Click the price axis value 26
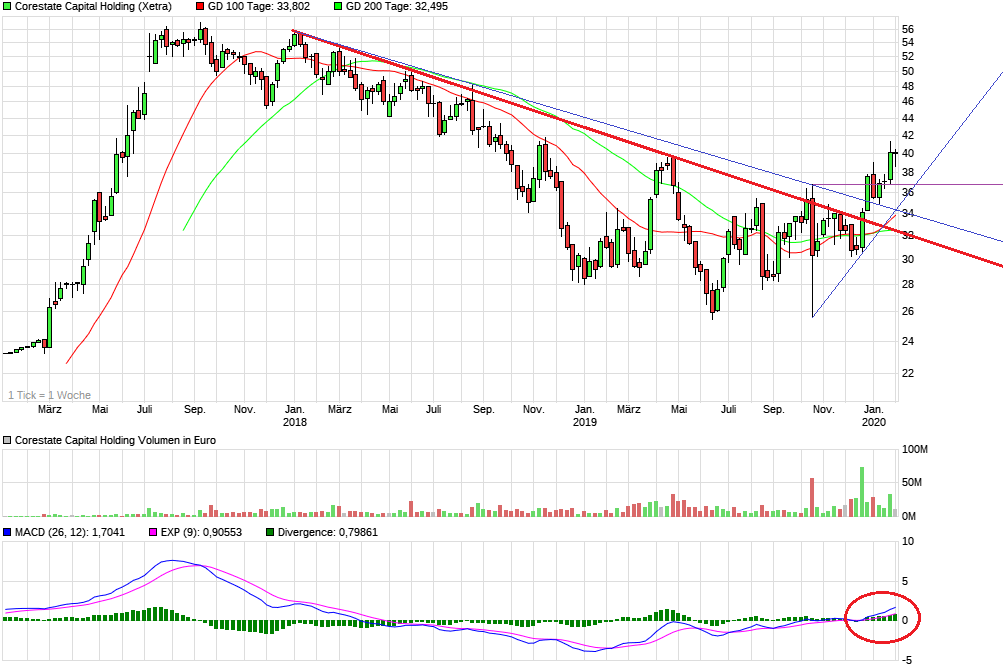1003x669 pixels. coord(908,312)
